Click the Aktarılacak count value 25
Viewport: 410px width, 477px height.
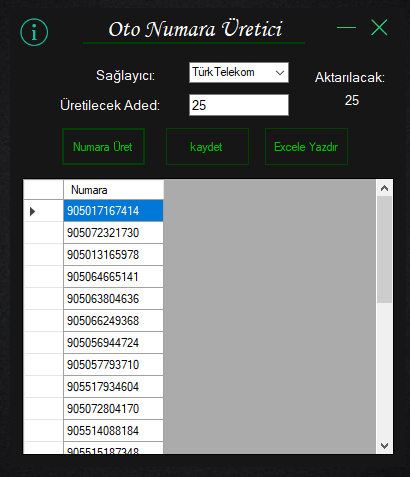click(352, 100)
